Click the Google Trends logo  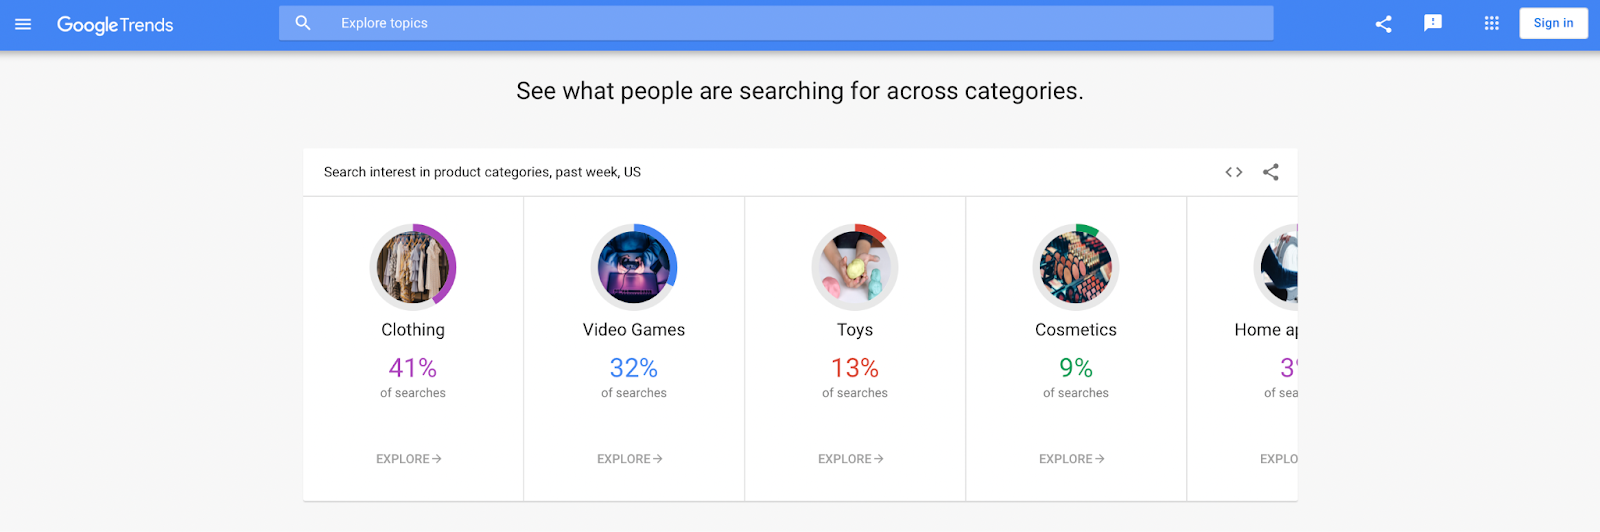click(115, 25)
